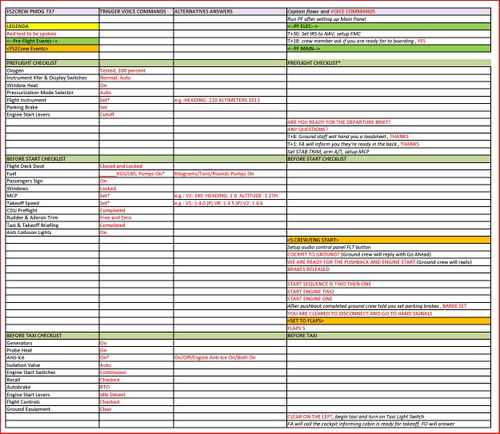Select "Instrument Xfer & Display Switches" cell

(x=52, y=78)
